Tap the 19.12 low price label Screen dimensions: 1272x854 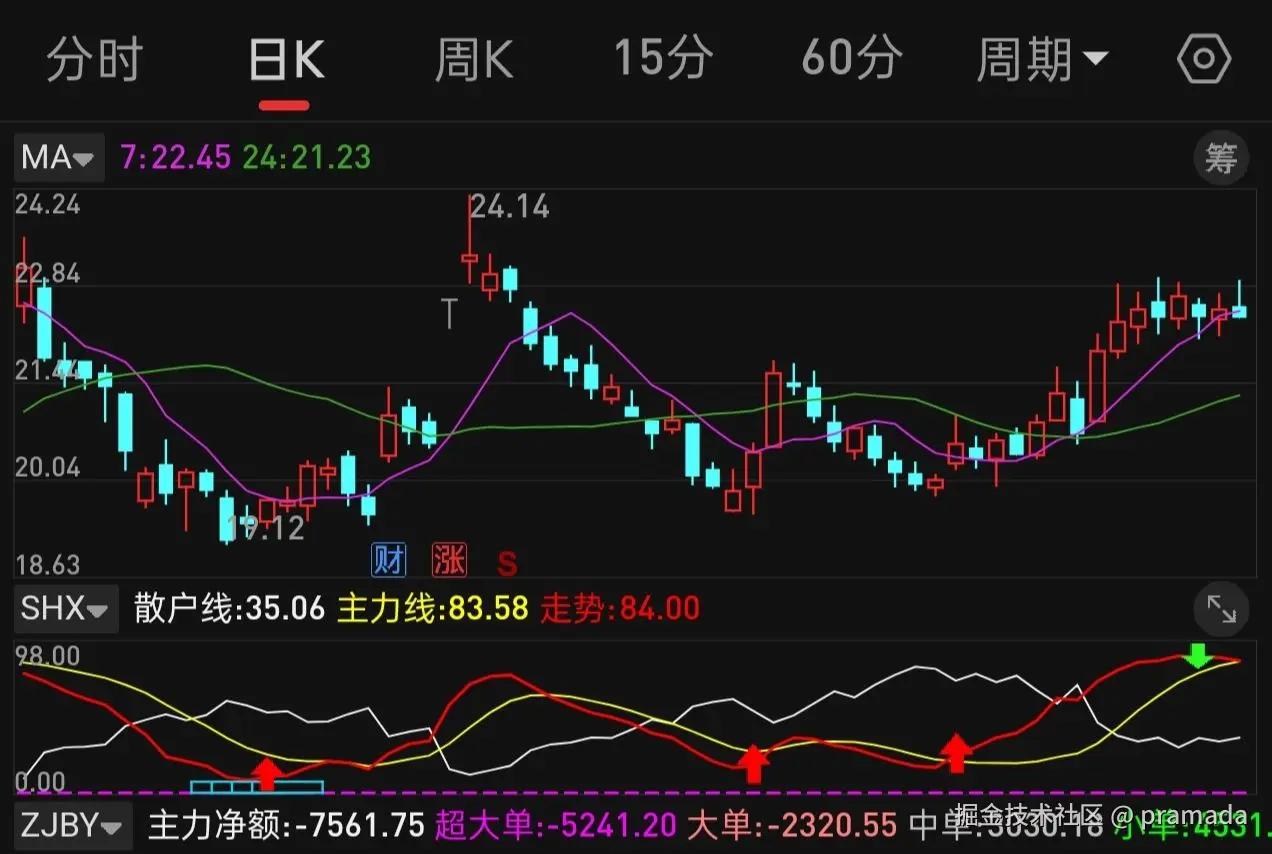[x=265, y=528]
